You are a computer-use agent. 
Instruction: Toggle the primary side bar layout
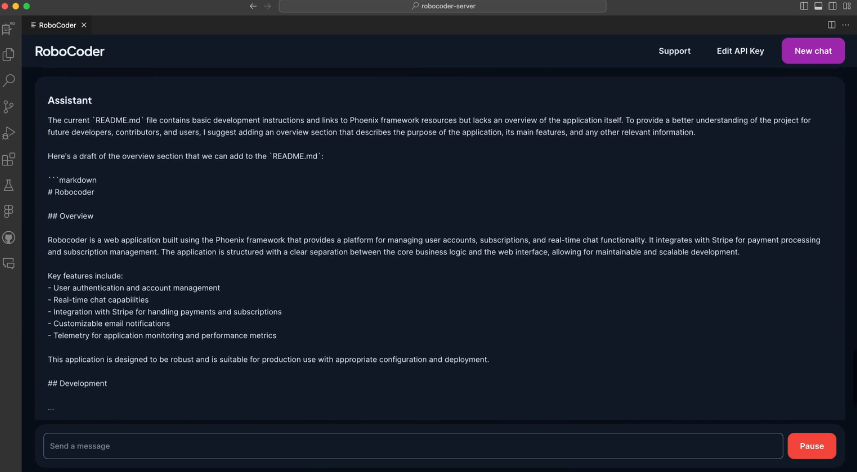804,6
